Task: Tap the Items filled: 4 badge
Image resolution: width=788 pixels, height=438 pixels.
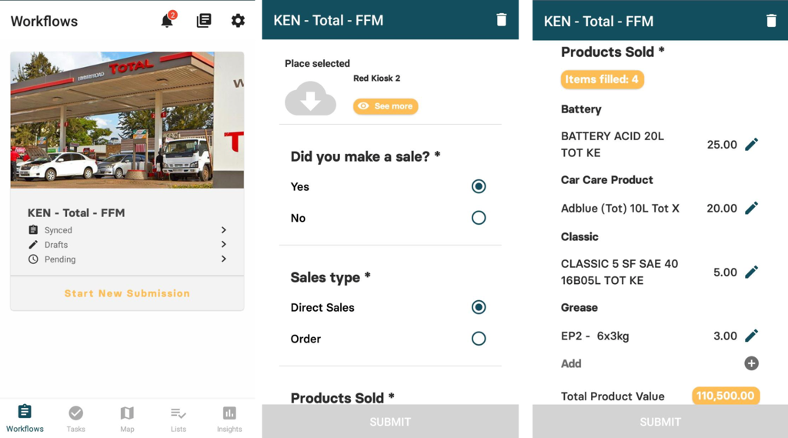Action: pos(602,79)
